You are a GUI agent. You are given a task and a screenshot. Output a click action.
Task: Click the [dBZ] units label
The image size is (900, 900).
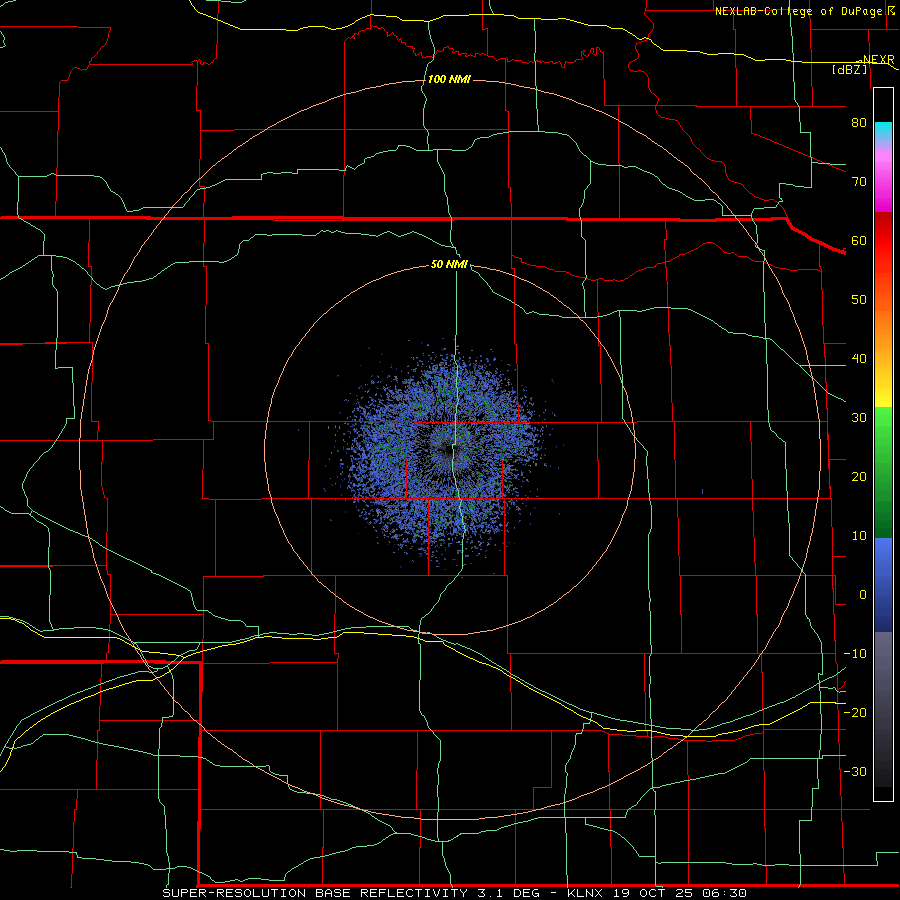pyautogui.click(x=849, y=69)
